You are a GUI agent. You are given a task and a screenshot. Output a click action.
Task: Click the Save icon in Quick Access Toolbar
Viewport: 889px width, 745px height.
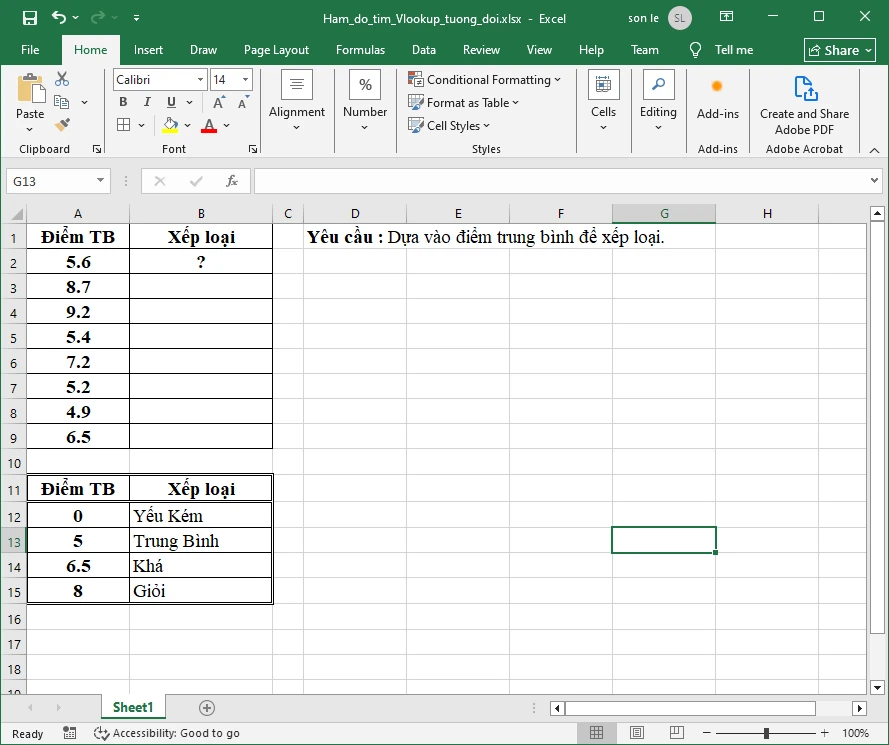(x=27, y=17)
